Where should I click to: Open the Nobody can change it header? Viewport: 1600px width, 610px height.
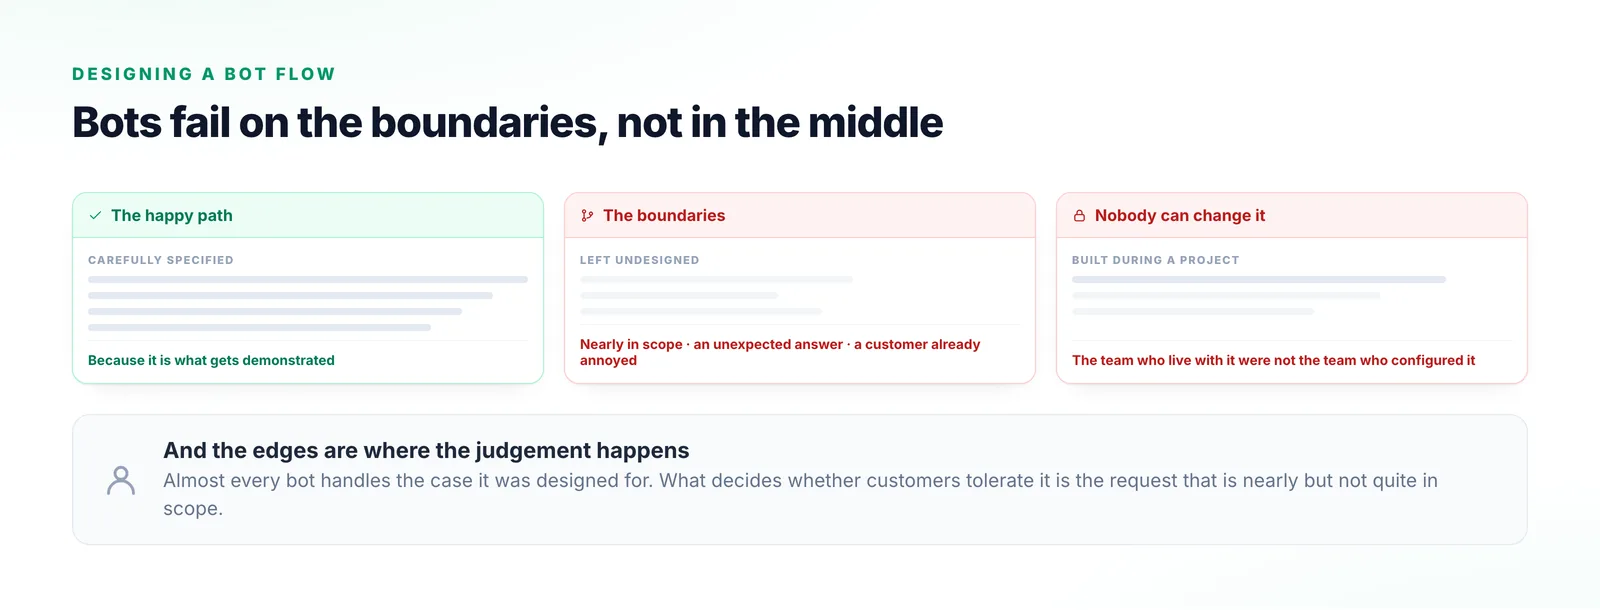click(1292, 216)
